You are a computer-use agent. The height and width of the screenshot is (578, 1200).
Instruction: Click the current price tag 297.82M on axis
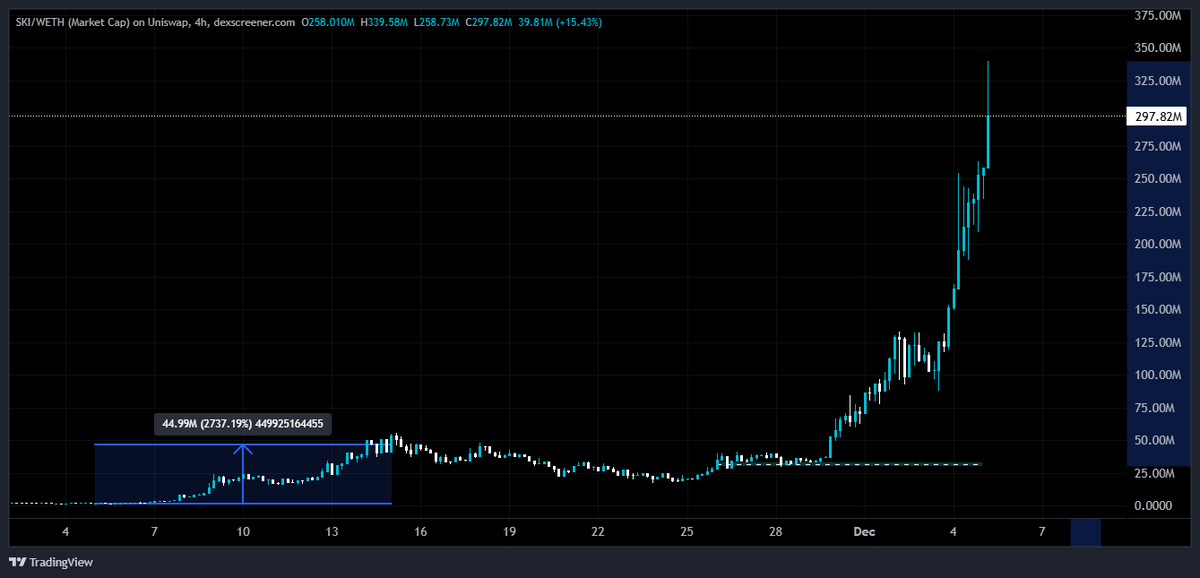[1159, 117]
